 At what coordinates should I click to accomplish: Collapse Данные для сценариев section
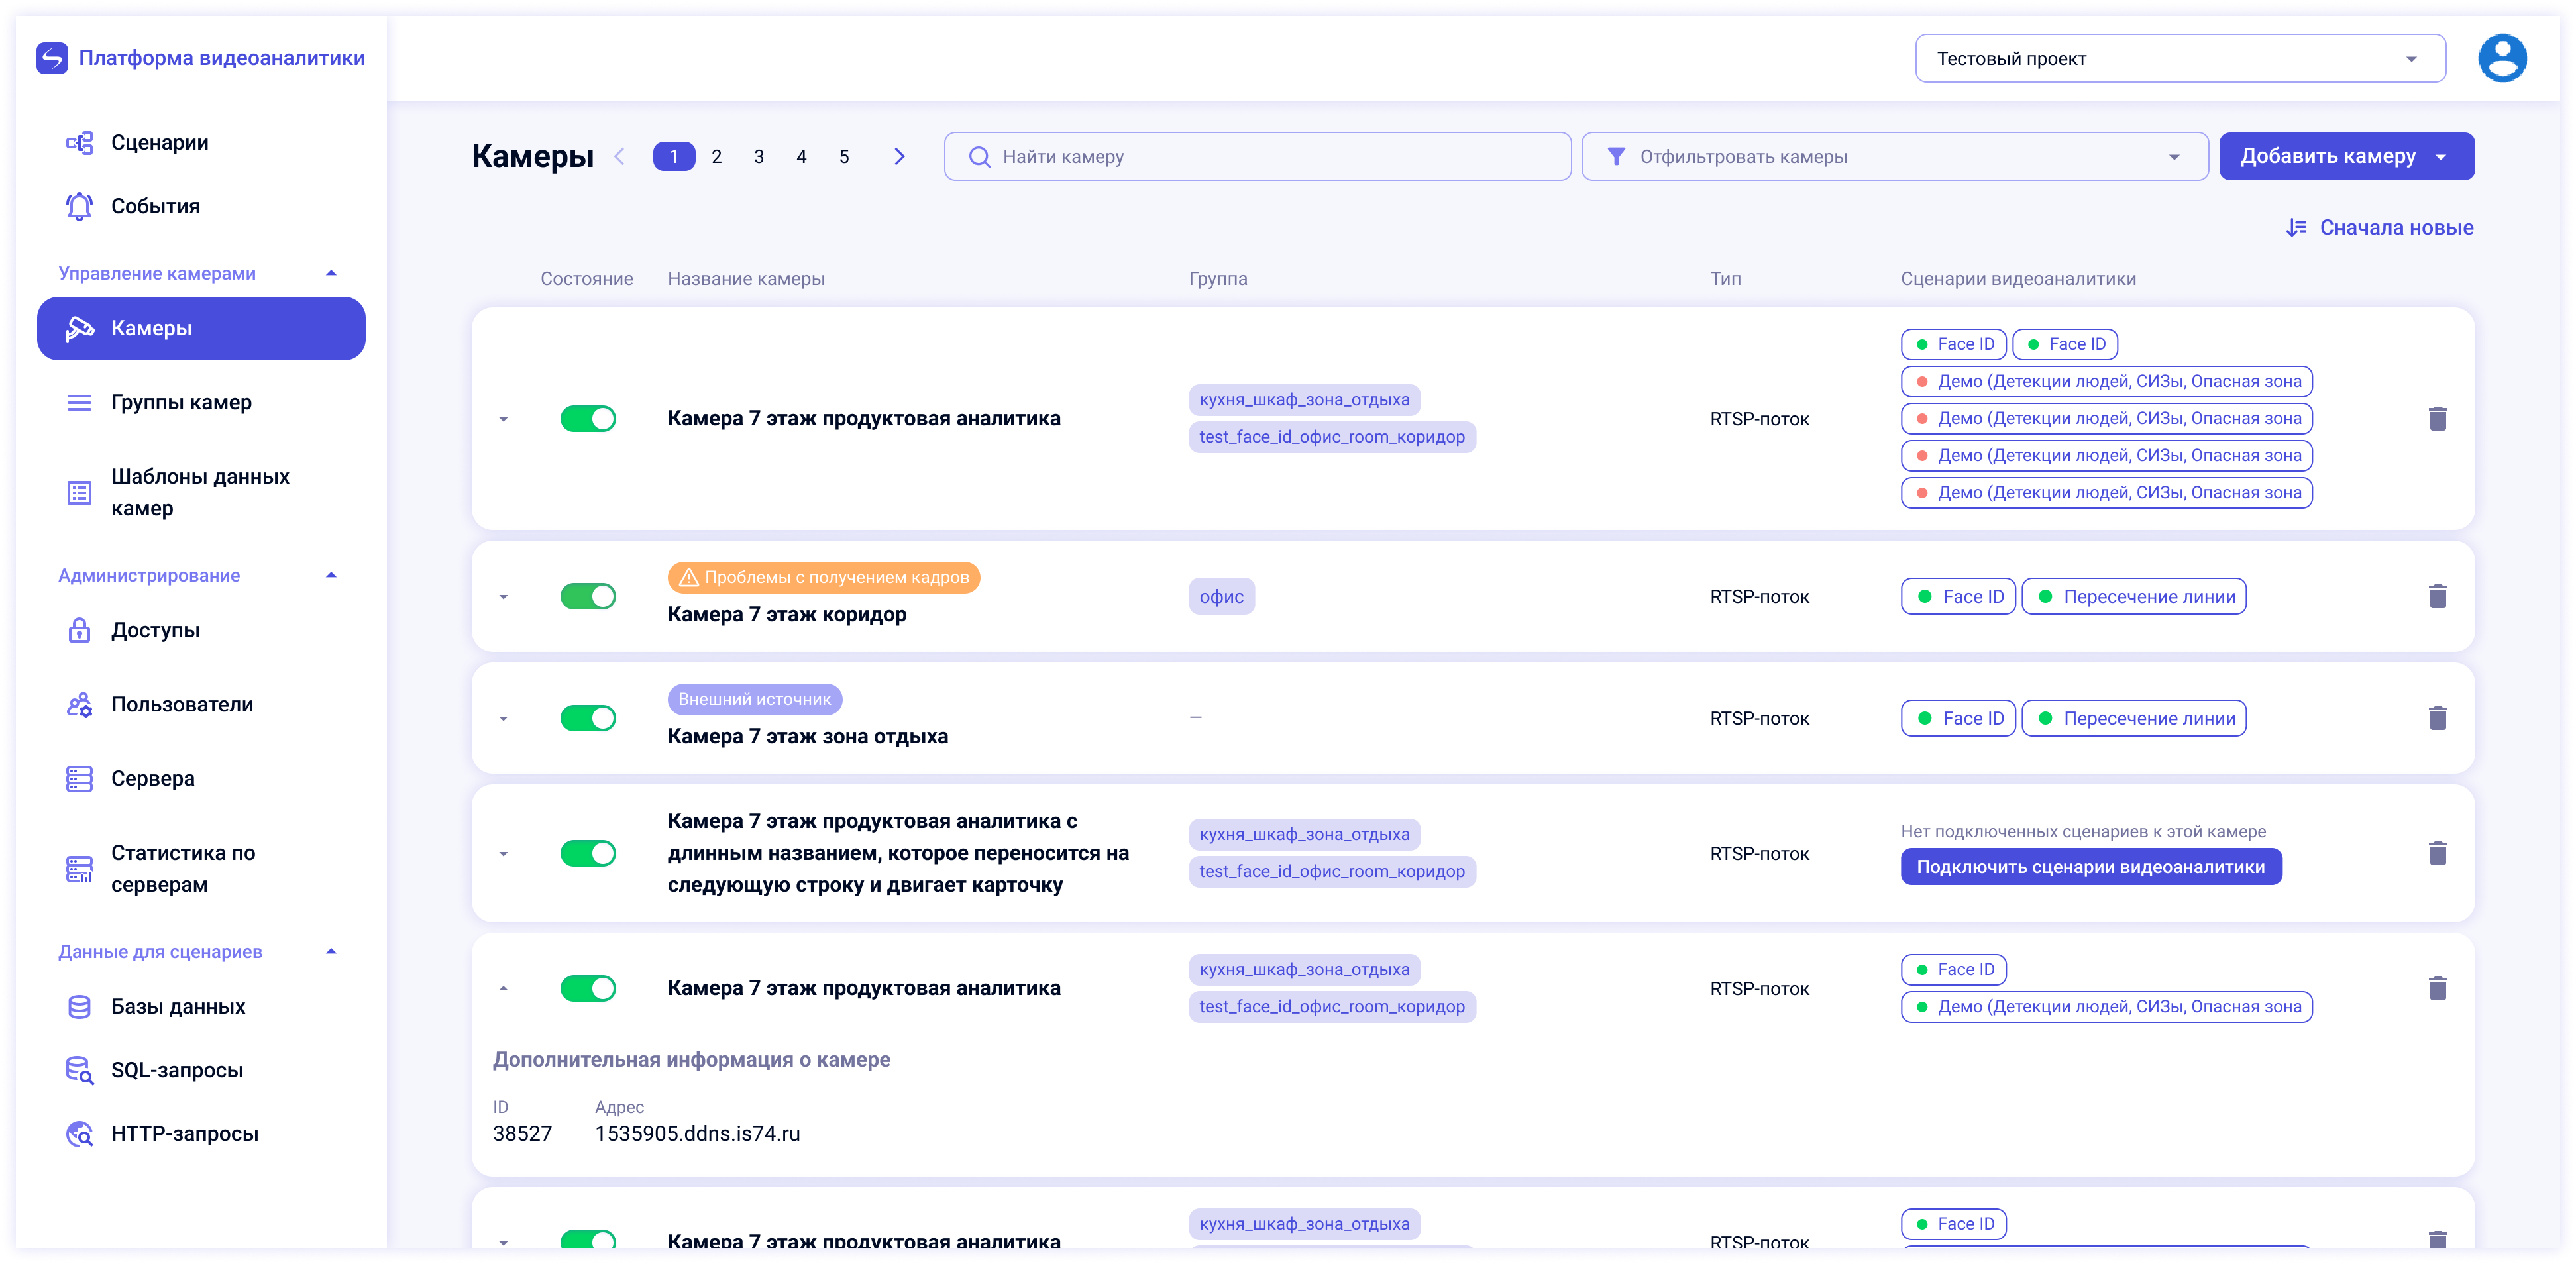(x=331, y=951)
